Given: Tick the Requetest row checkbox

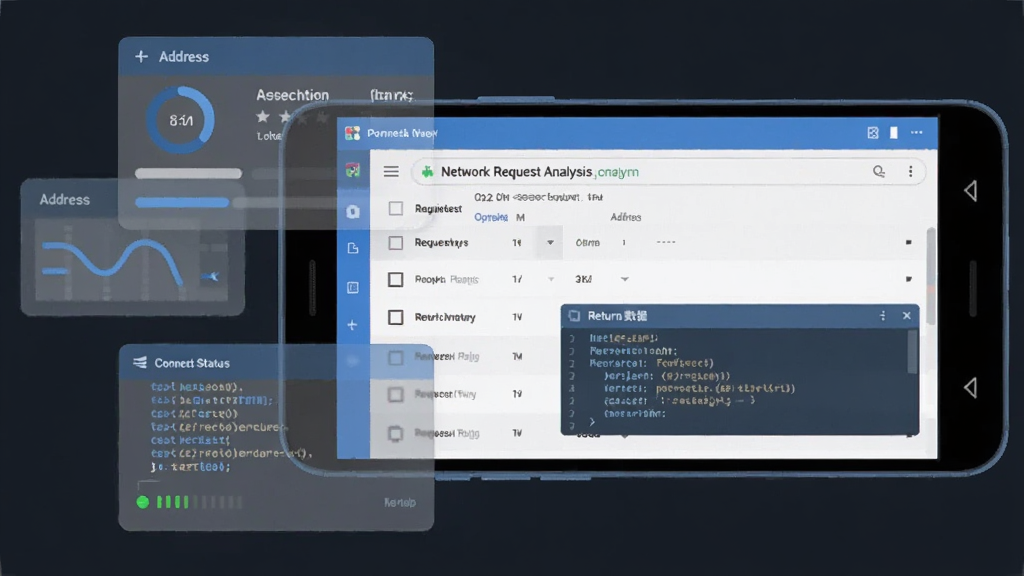Looking at the screenshot, I should (x=396, y=208).
